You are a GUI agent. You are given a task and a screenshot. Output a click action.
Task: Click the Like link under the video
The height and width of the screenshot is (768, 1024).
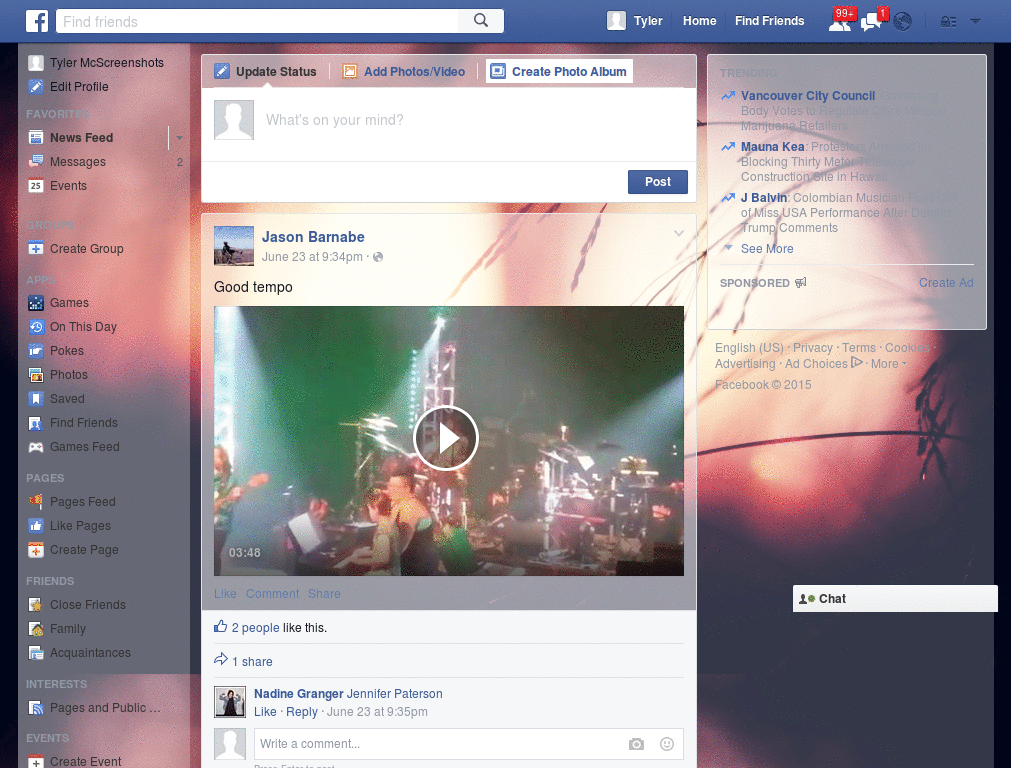(x=225, y=594)
